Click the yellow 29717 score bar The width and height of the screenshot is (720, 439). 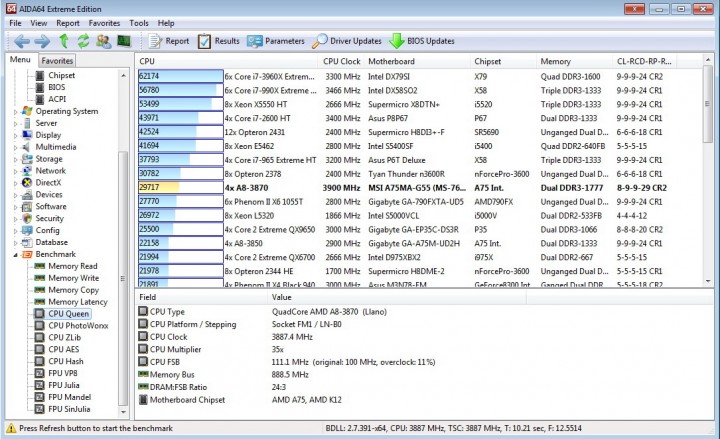pos(180,187)
